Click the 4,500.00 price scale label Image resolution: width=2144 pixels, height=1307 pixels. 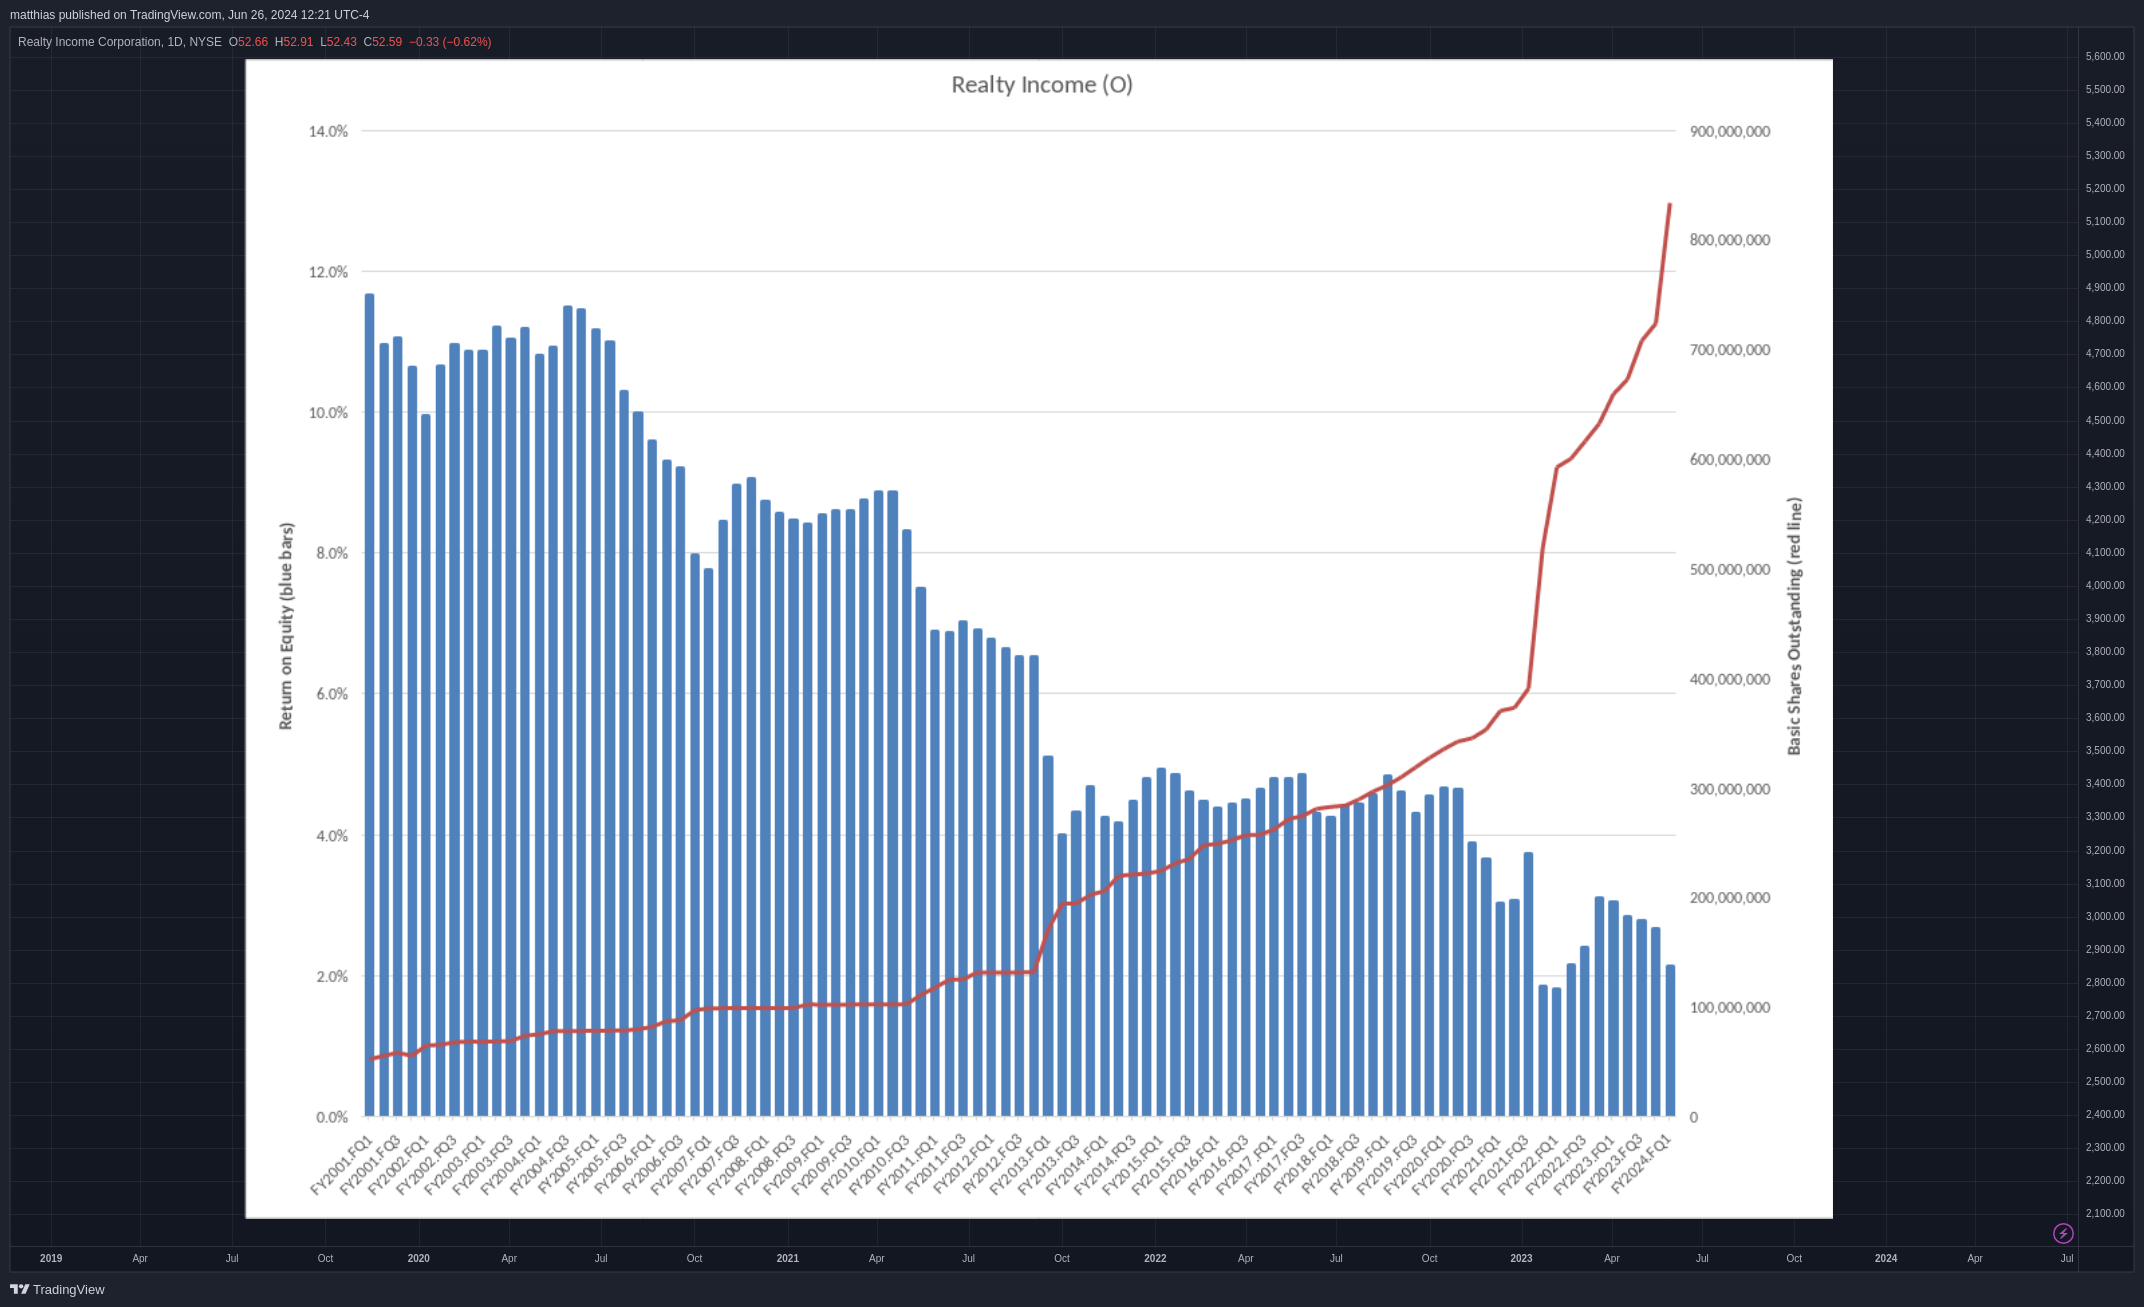[x=2105, y=421]
